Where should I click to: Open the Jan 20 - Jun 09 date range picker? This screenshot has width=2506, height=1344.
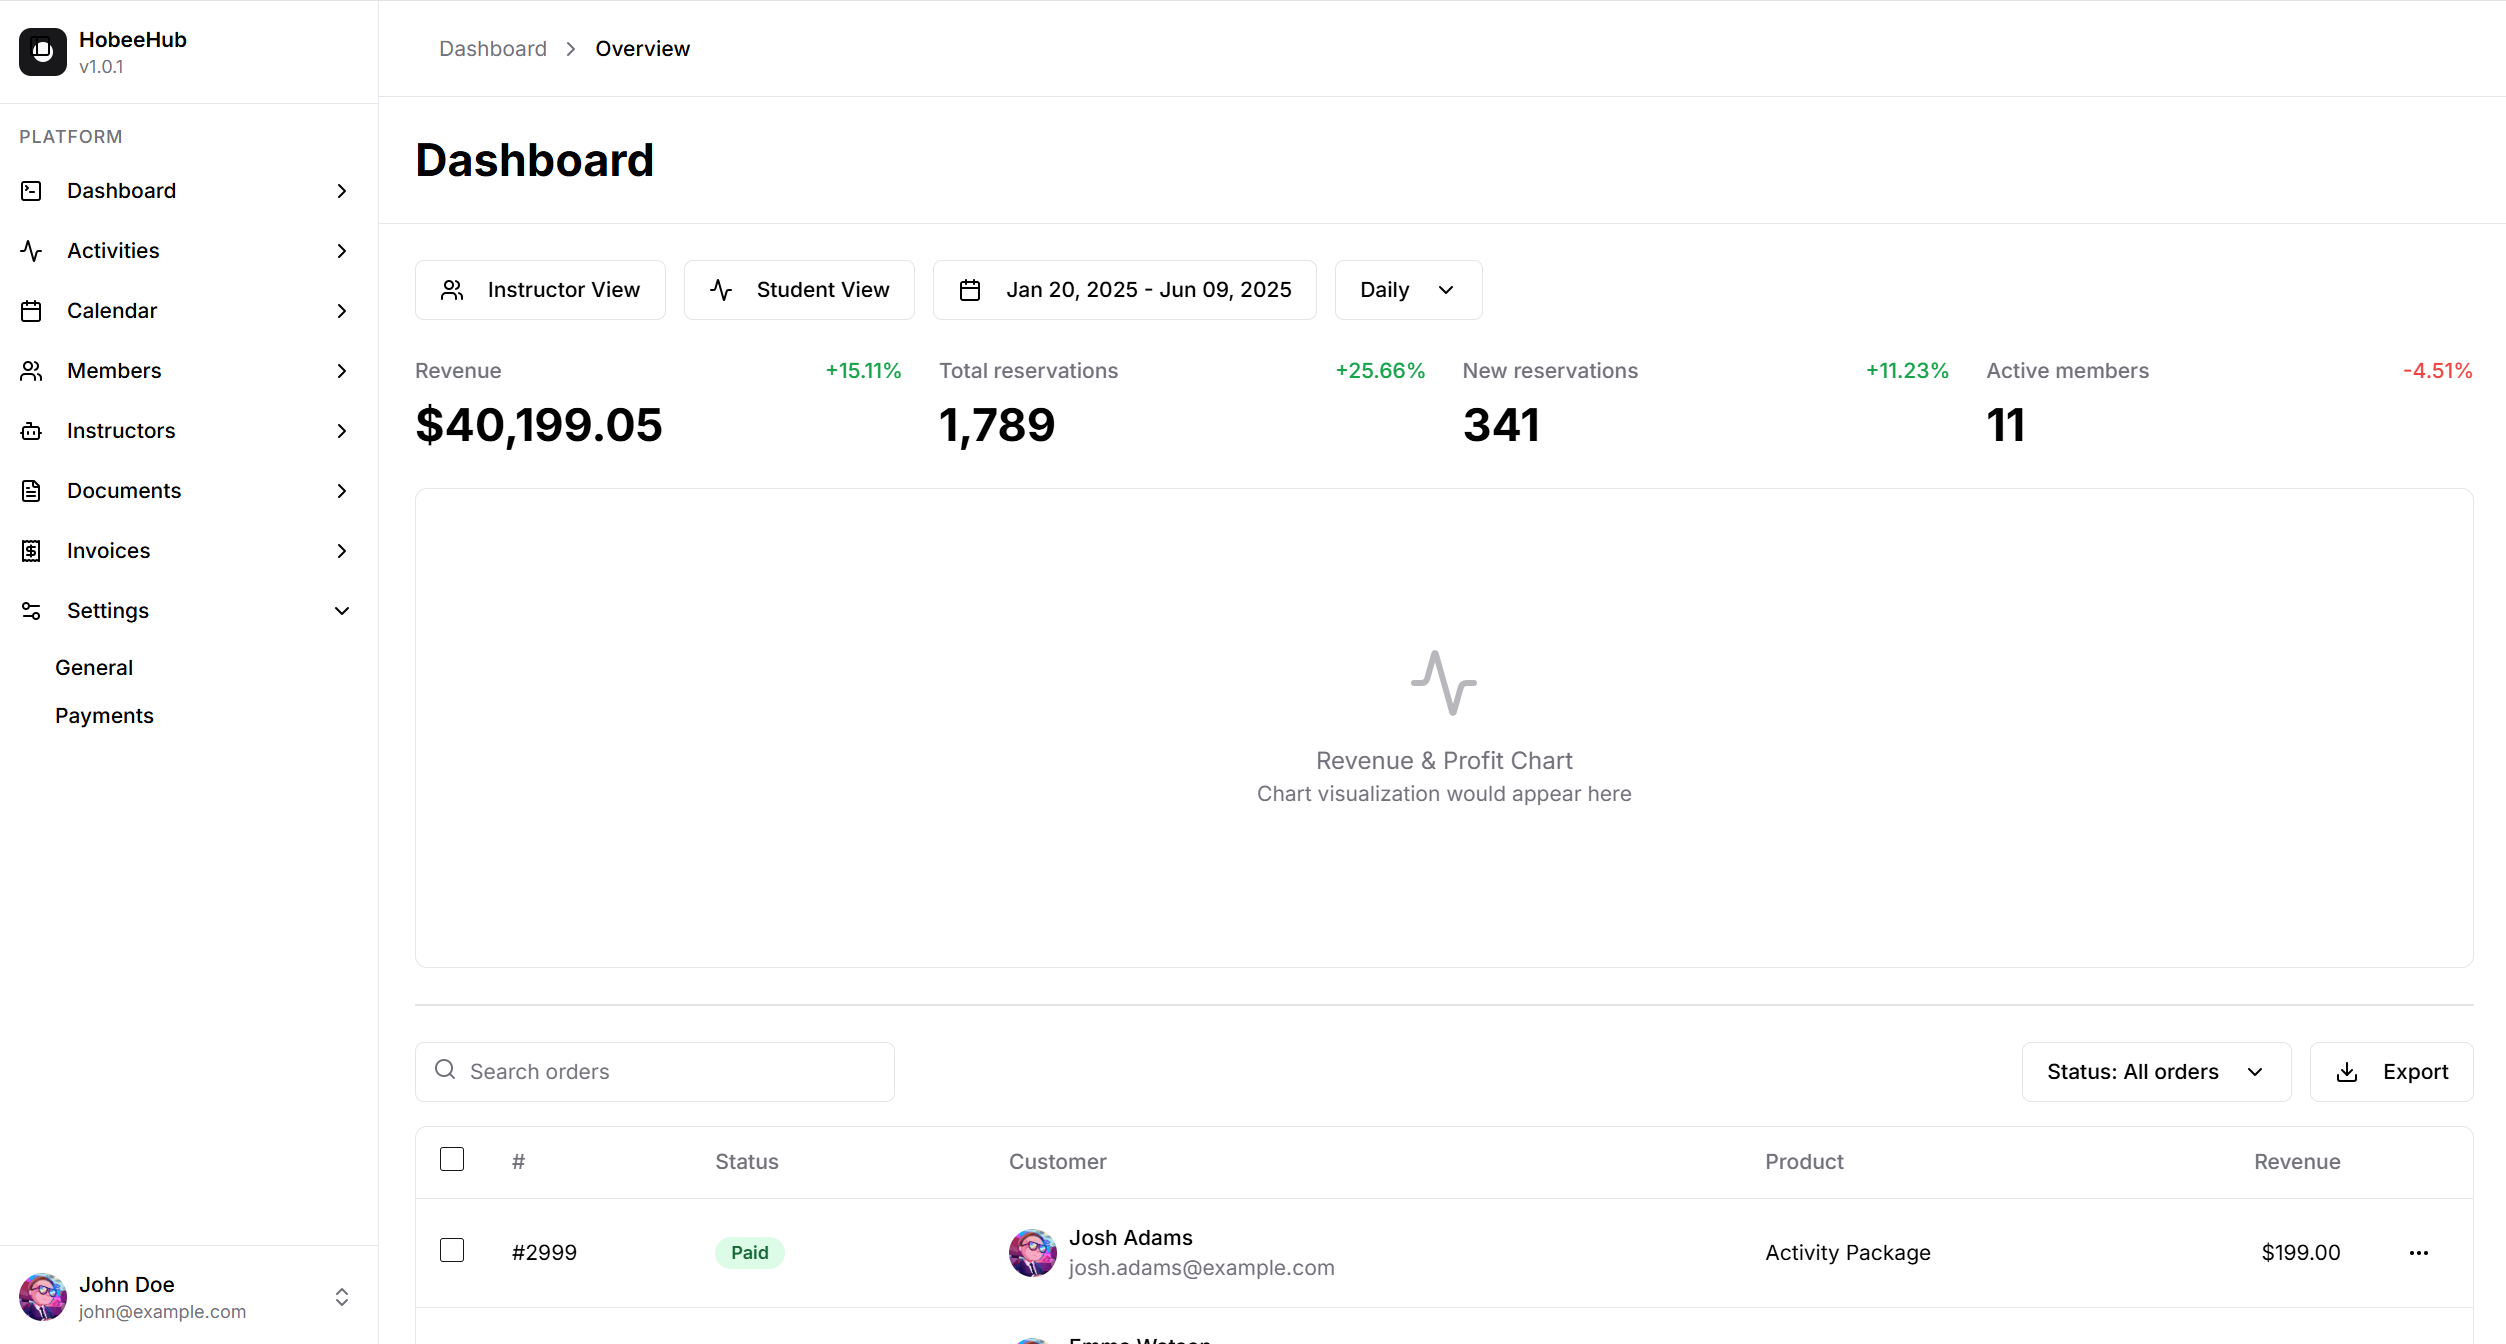tap(1124, 290)
